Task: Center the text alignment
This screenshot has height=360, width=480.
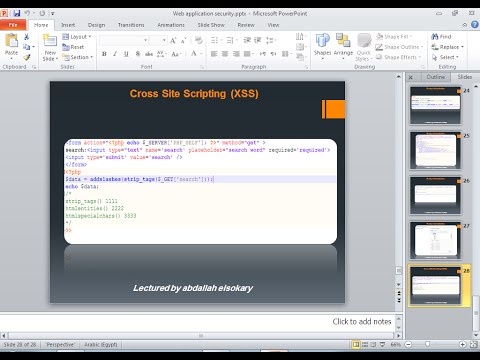Action: 225,54
